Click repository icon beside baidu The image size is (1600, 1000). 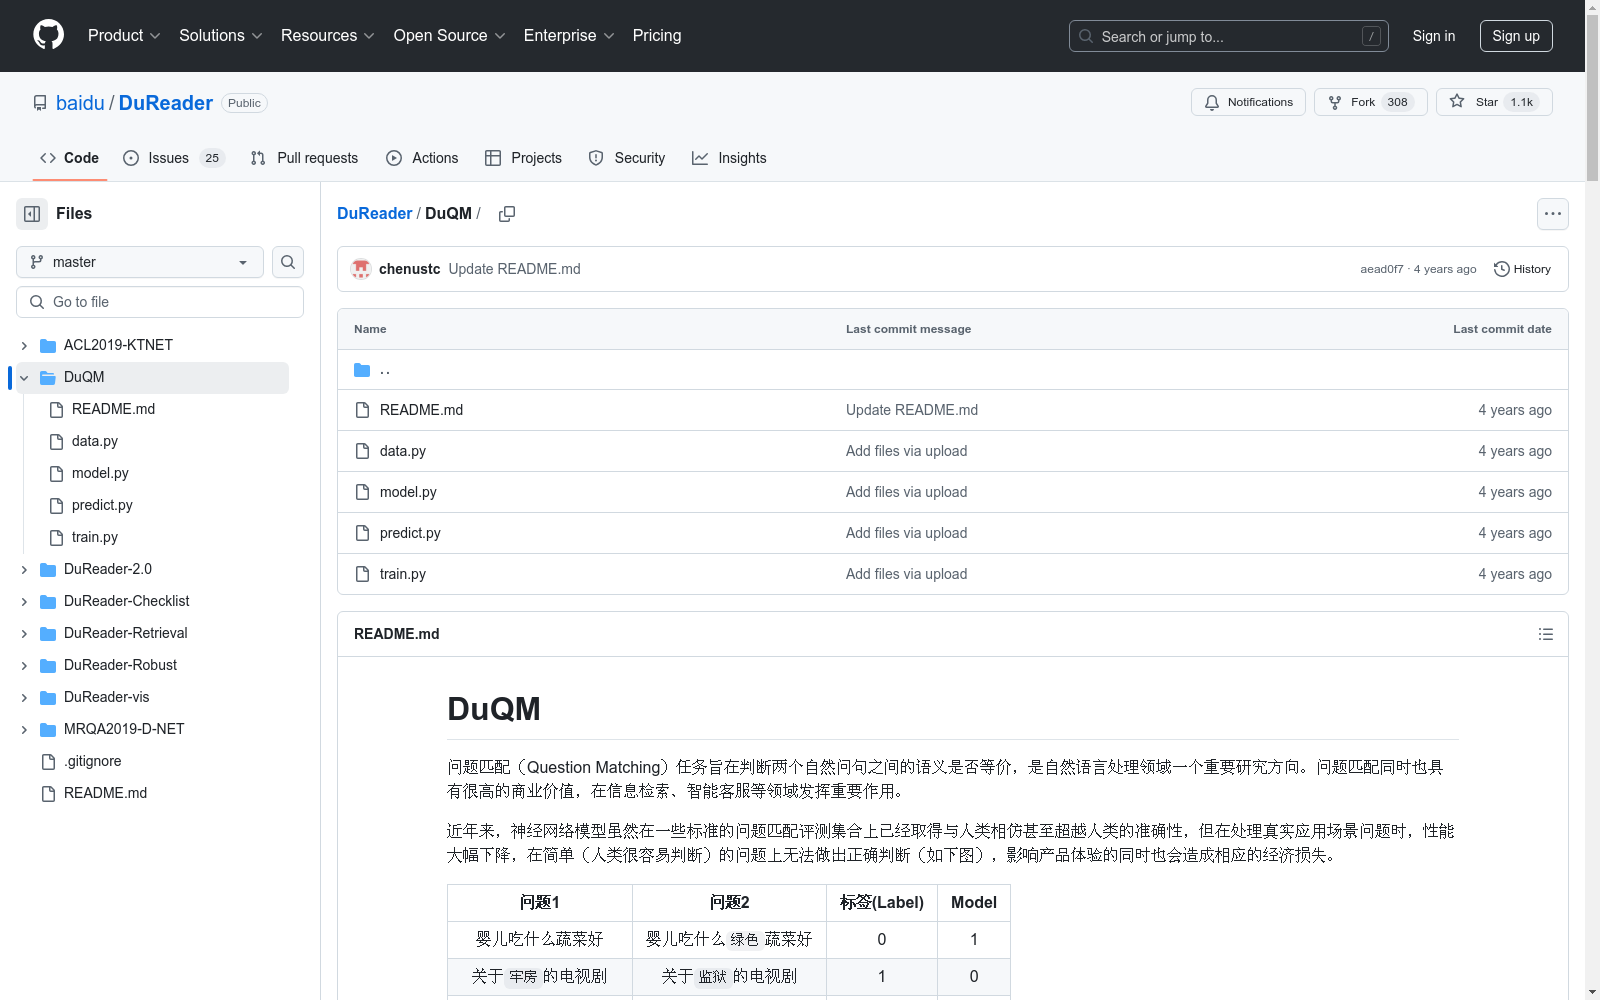coord(40,103)
